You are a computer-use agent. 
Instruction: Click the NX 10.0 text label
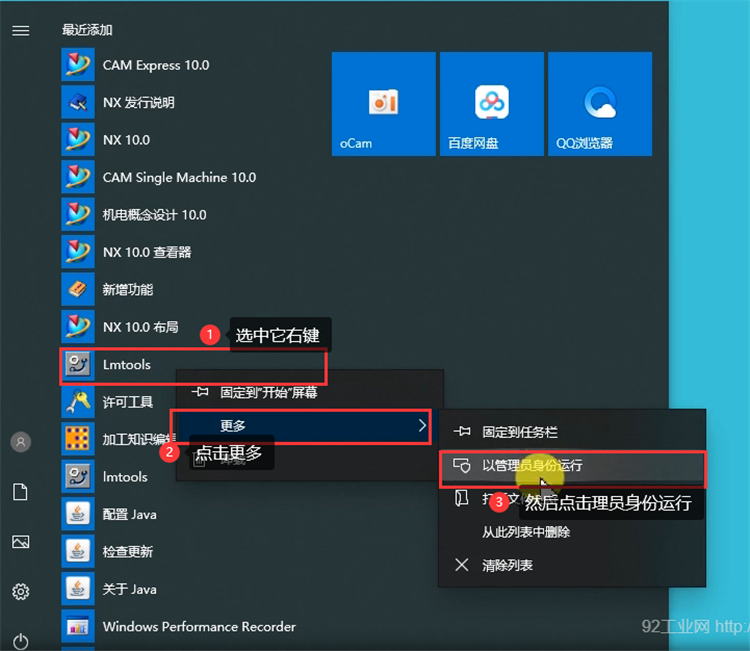[126, 140]
